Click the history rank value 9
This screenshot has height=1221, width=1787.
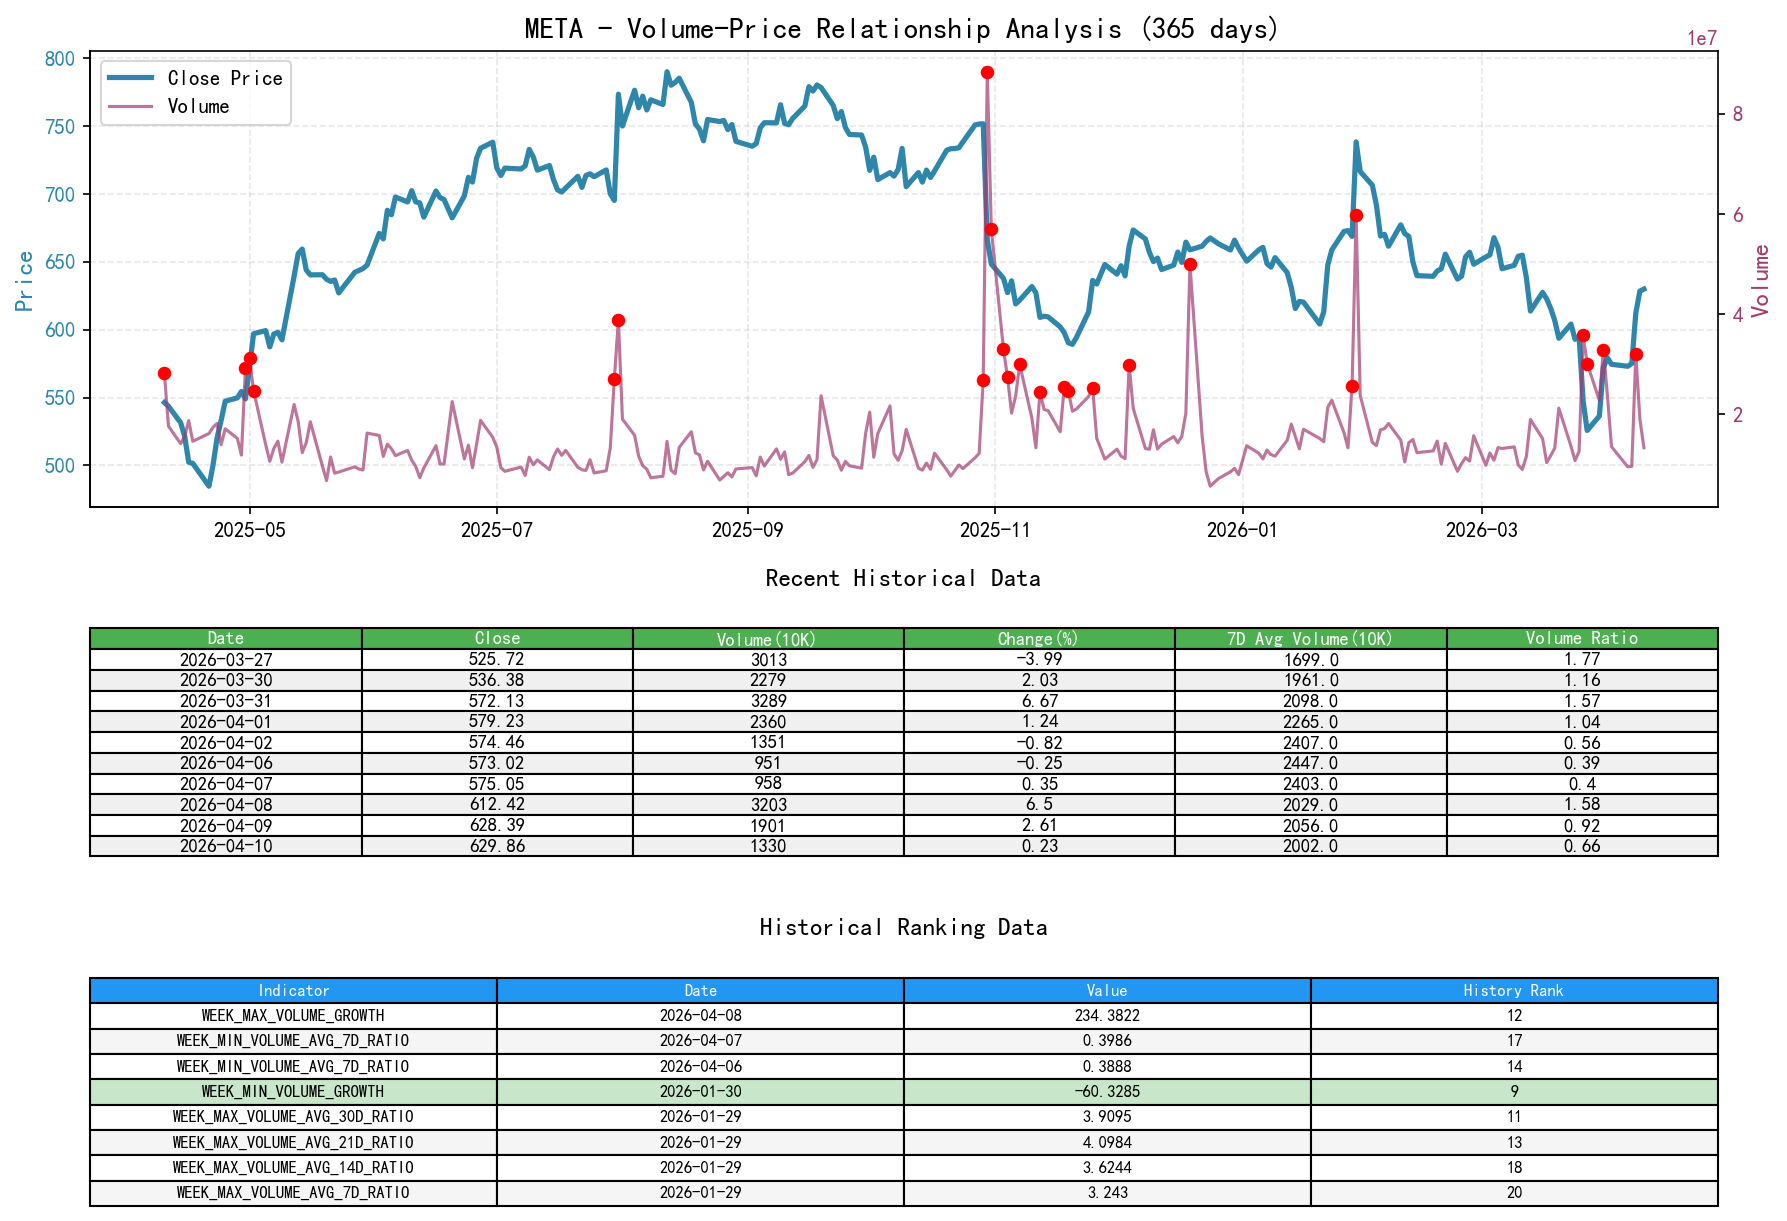tap(1514, 1092)
